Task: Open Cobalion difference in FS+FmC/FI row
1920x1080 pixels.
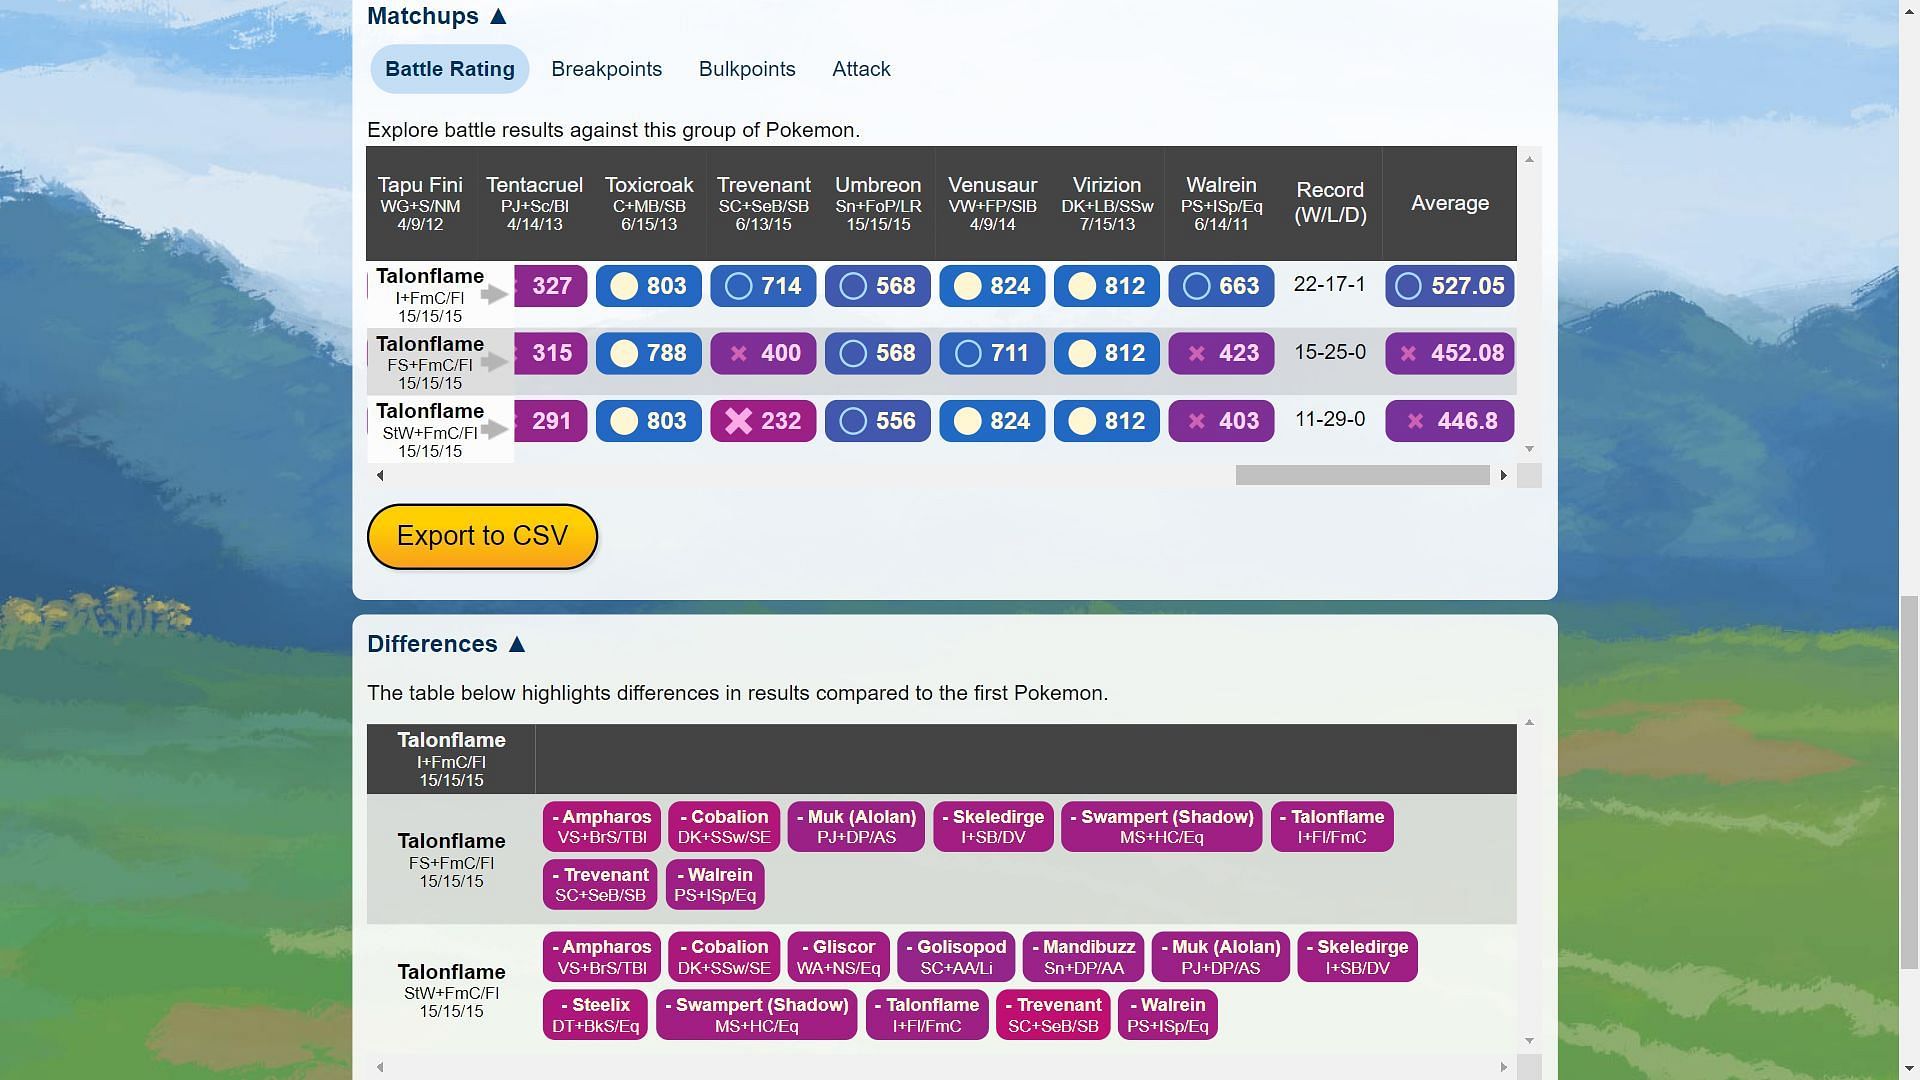Action: [x=724, y=827]
